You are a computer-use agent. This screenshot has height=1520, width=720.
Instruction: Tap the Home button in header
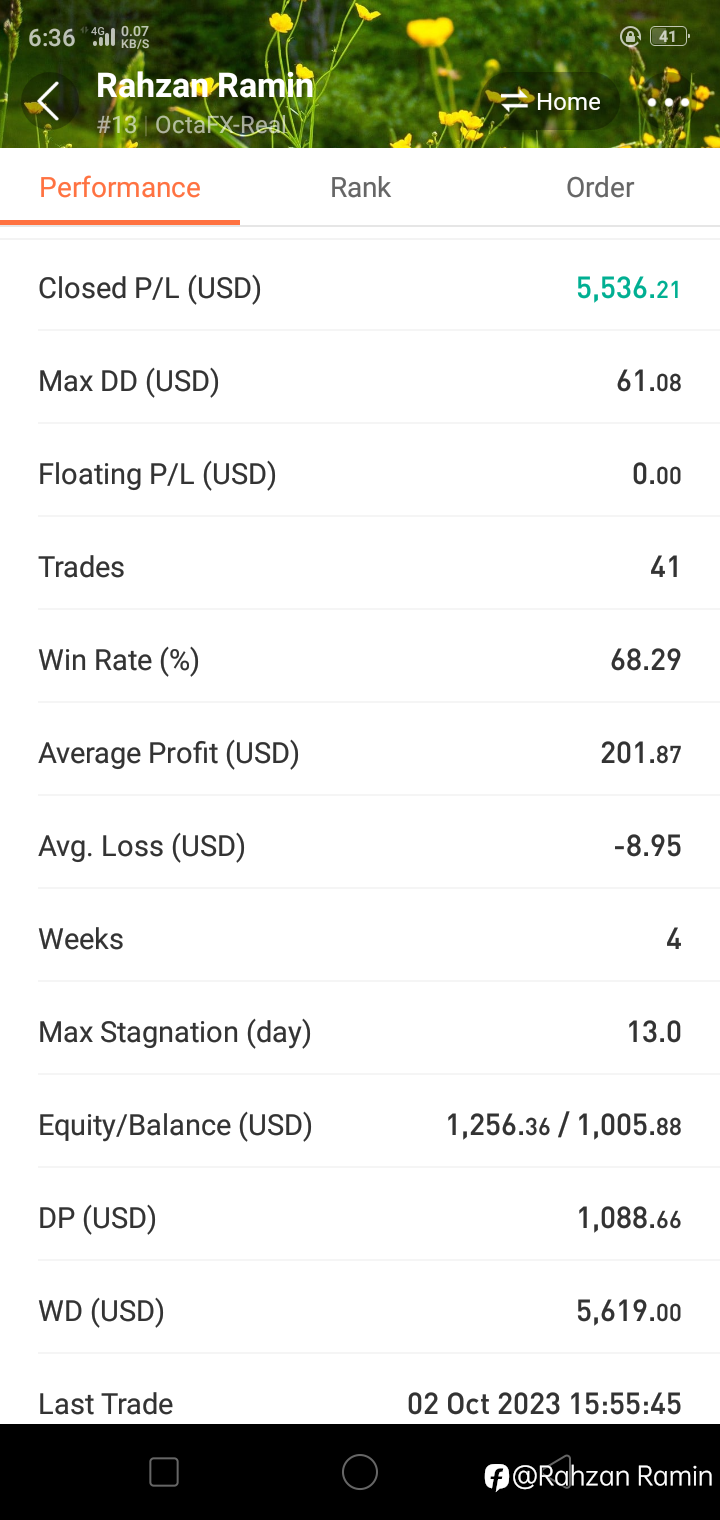pyautogui.click(x=552, y=102)
